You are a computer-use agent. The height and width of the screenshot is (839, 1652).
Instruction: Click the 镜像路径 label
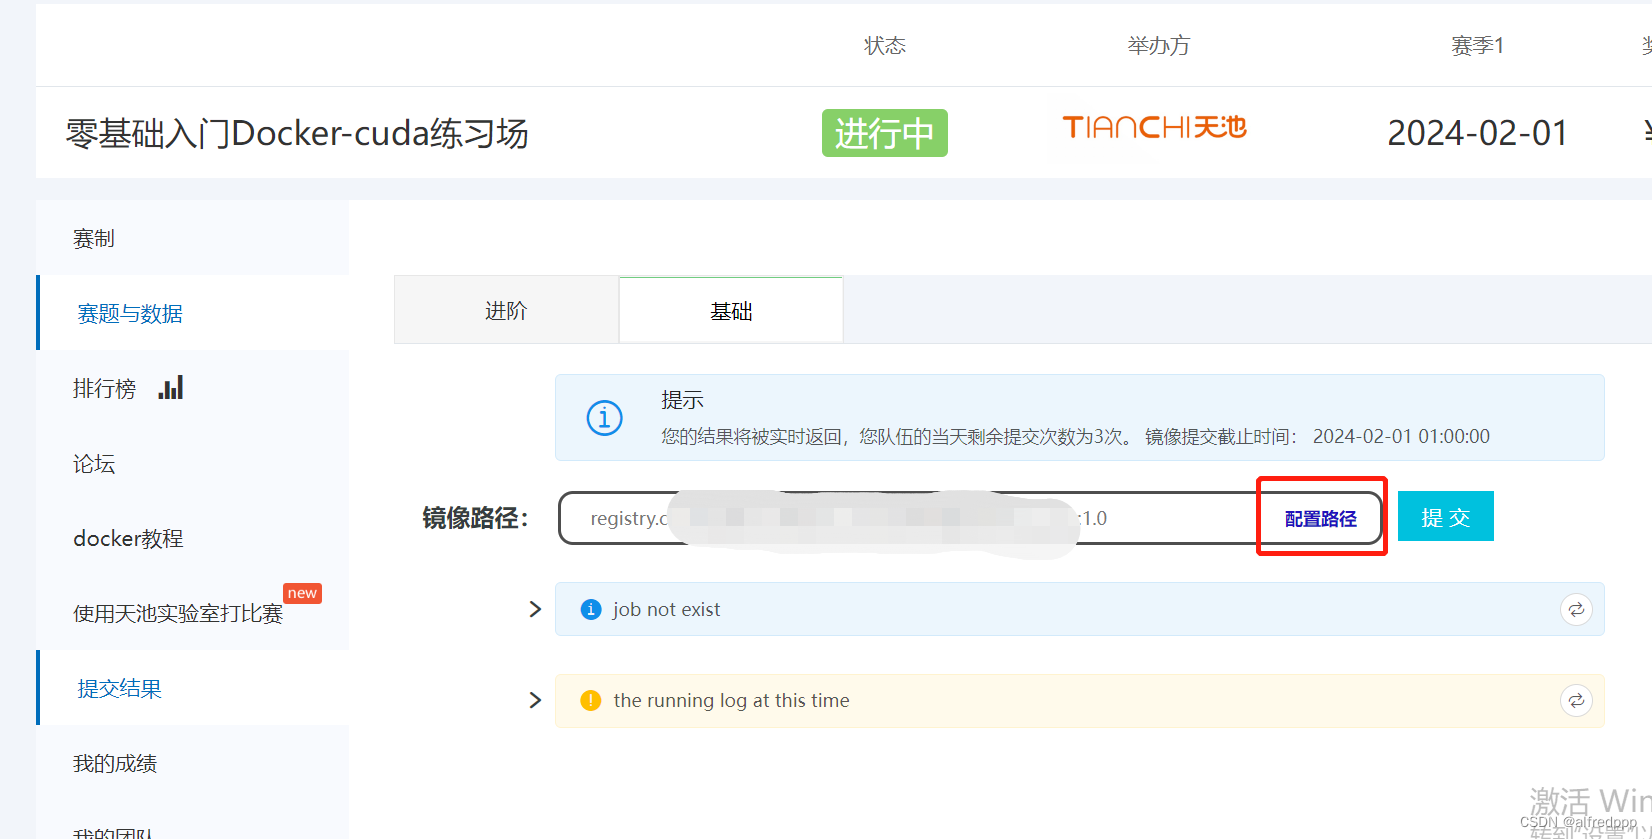point(475,518)
